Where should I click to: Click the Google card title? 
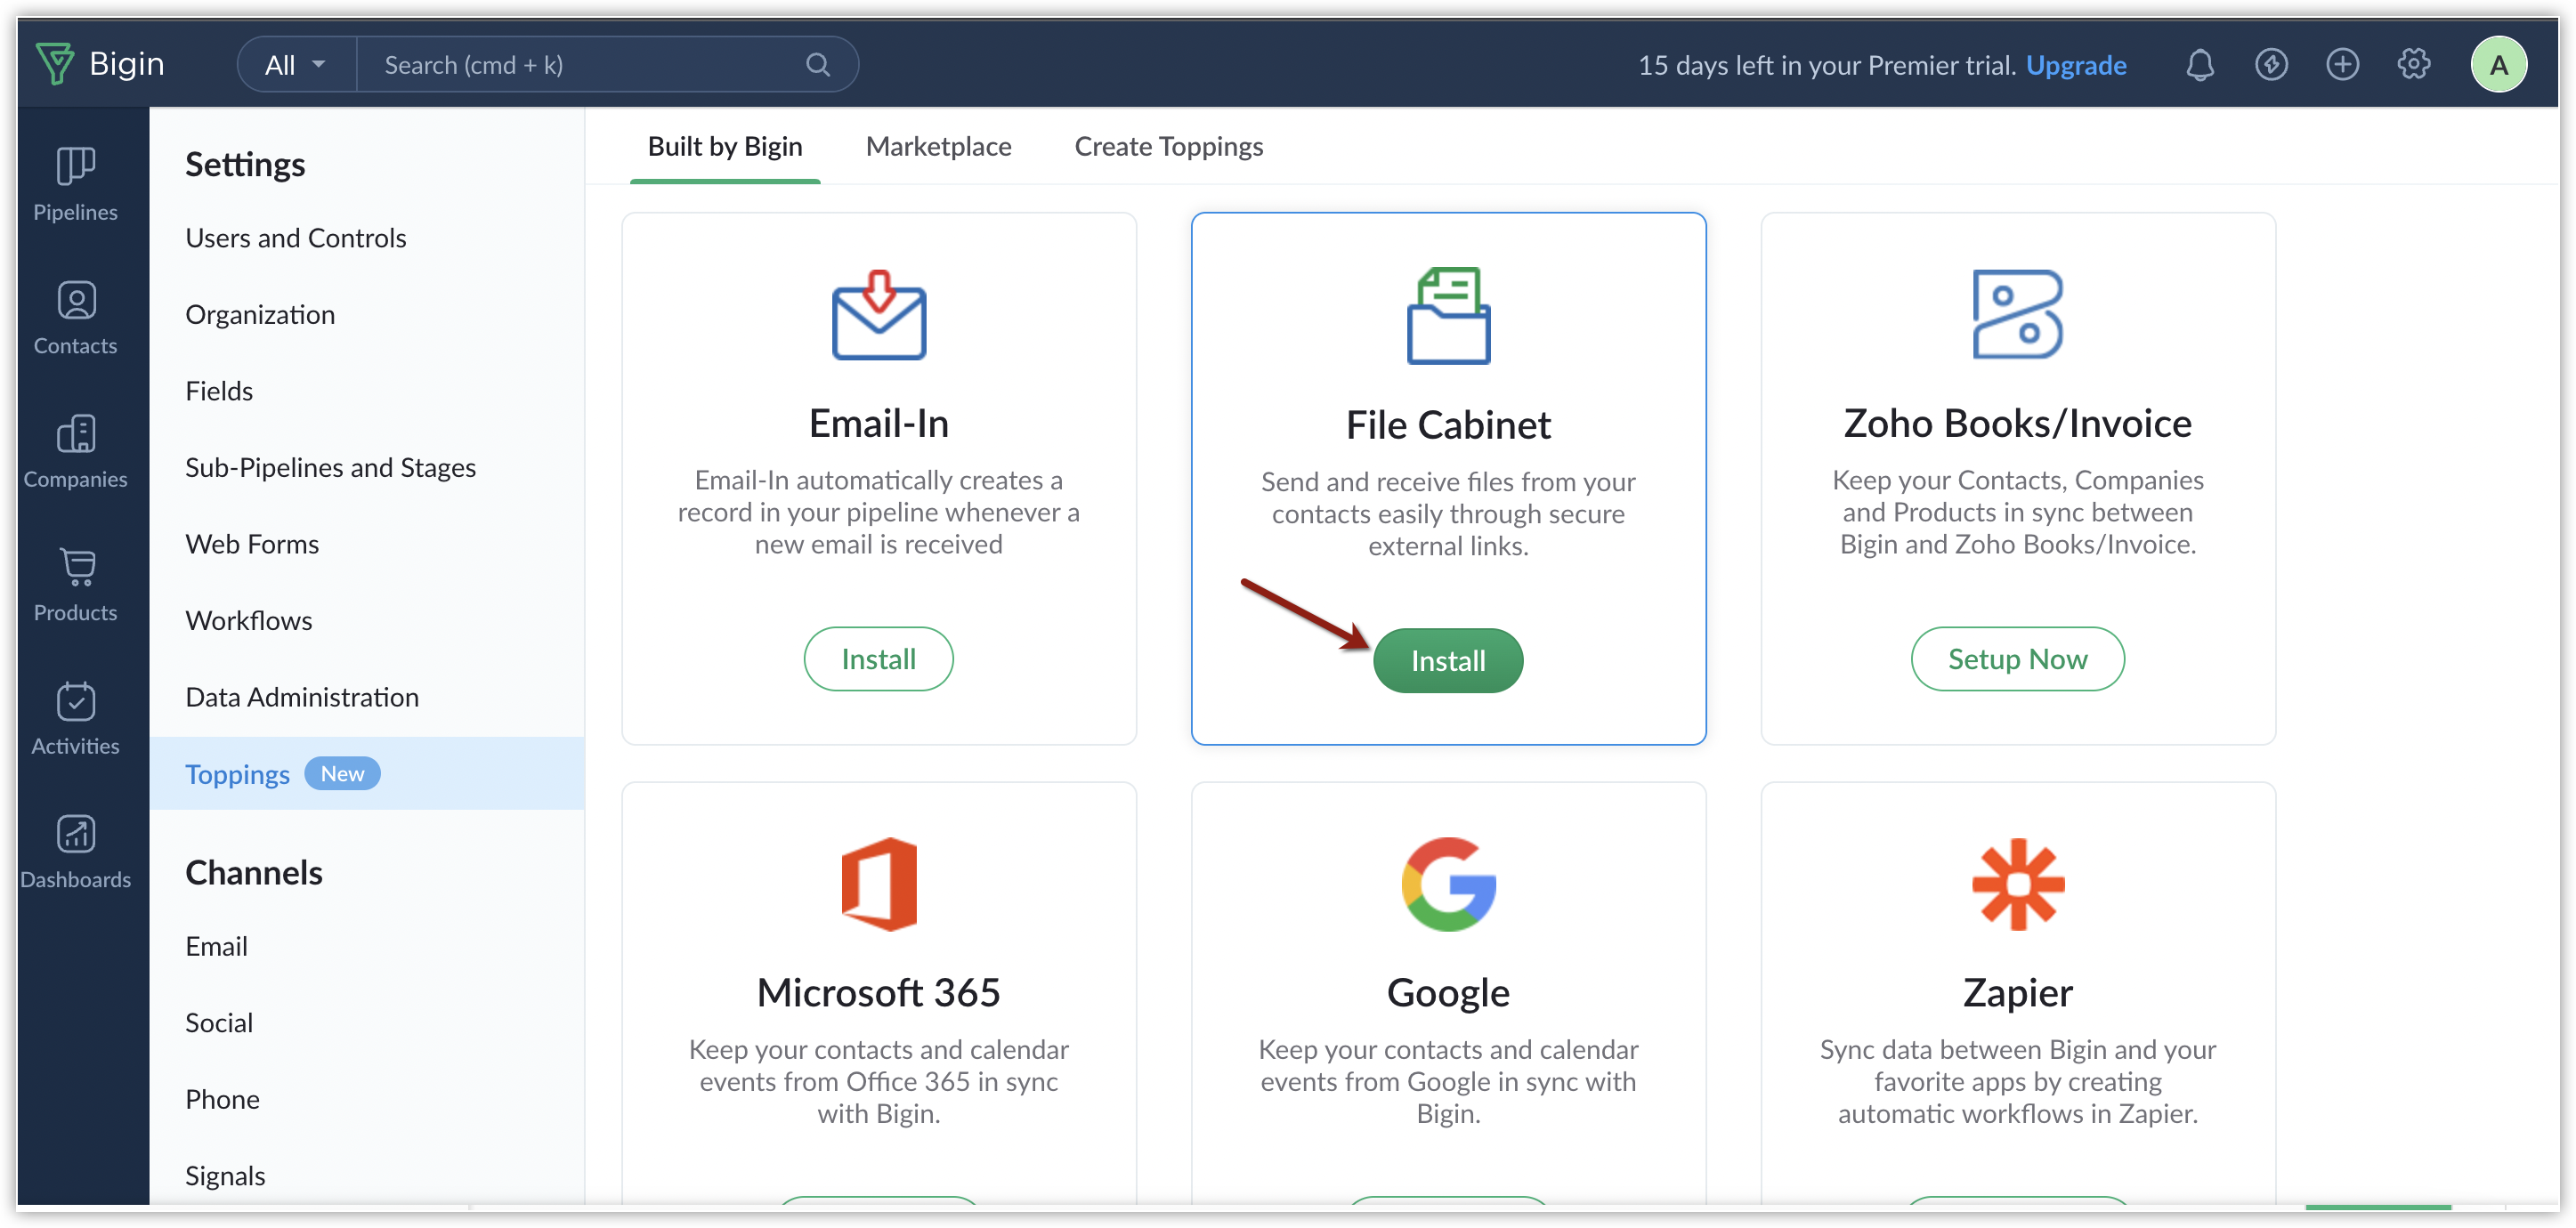[x=1448, y=993]
